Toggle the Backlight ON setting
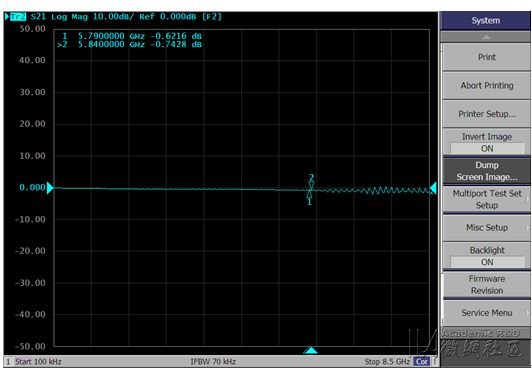This screenshot has height=368, width=532. [x=487, y=256]
